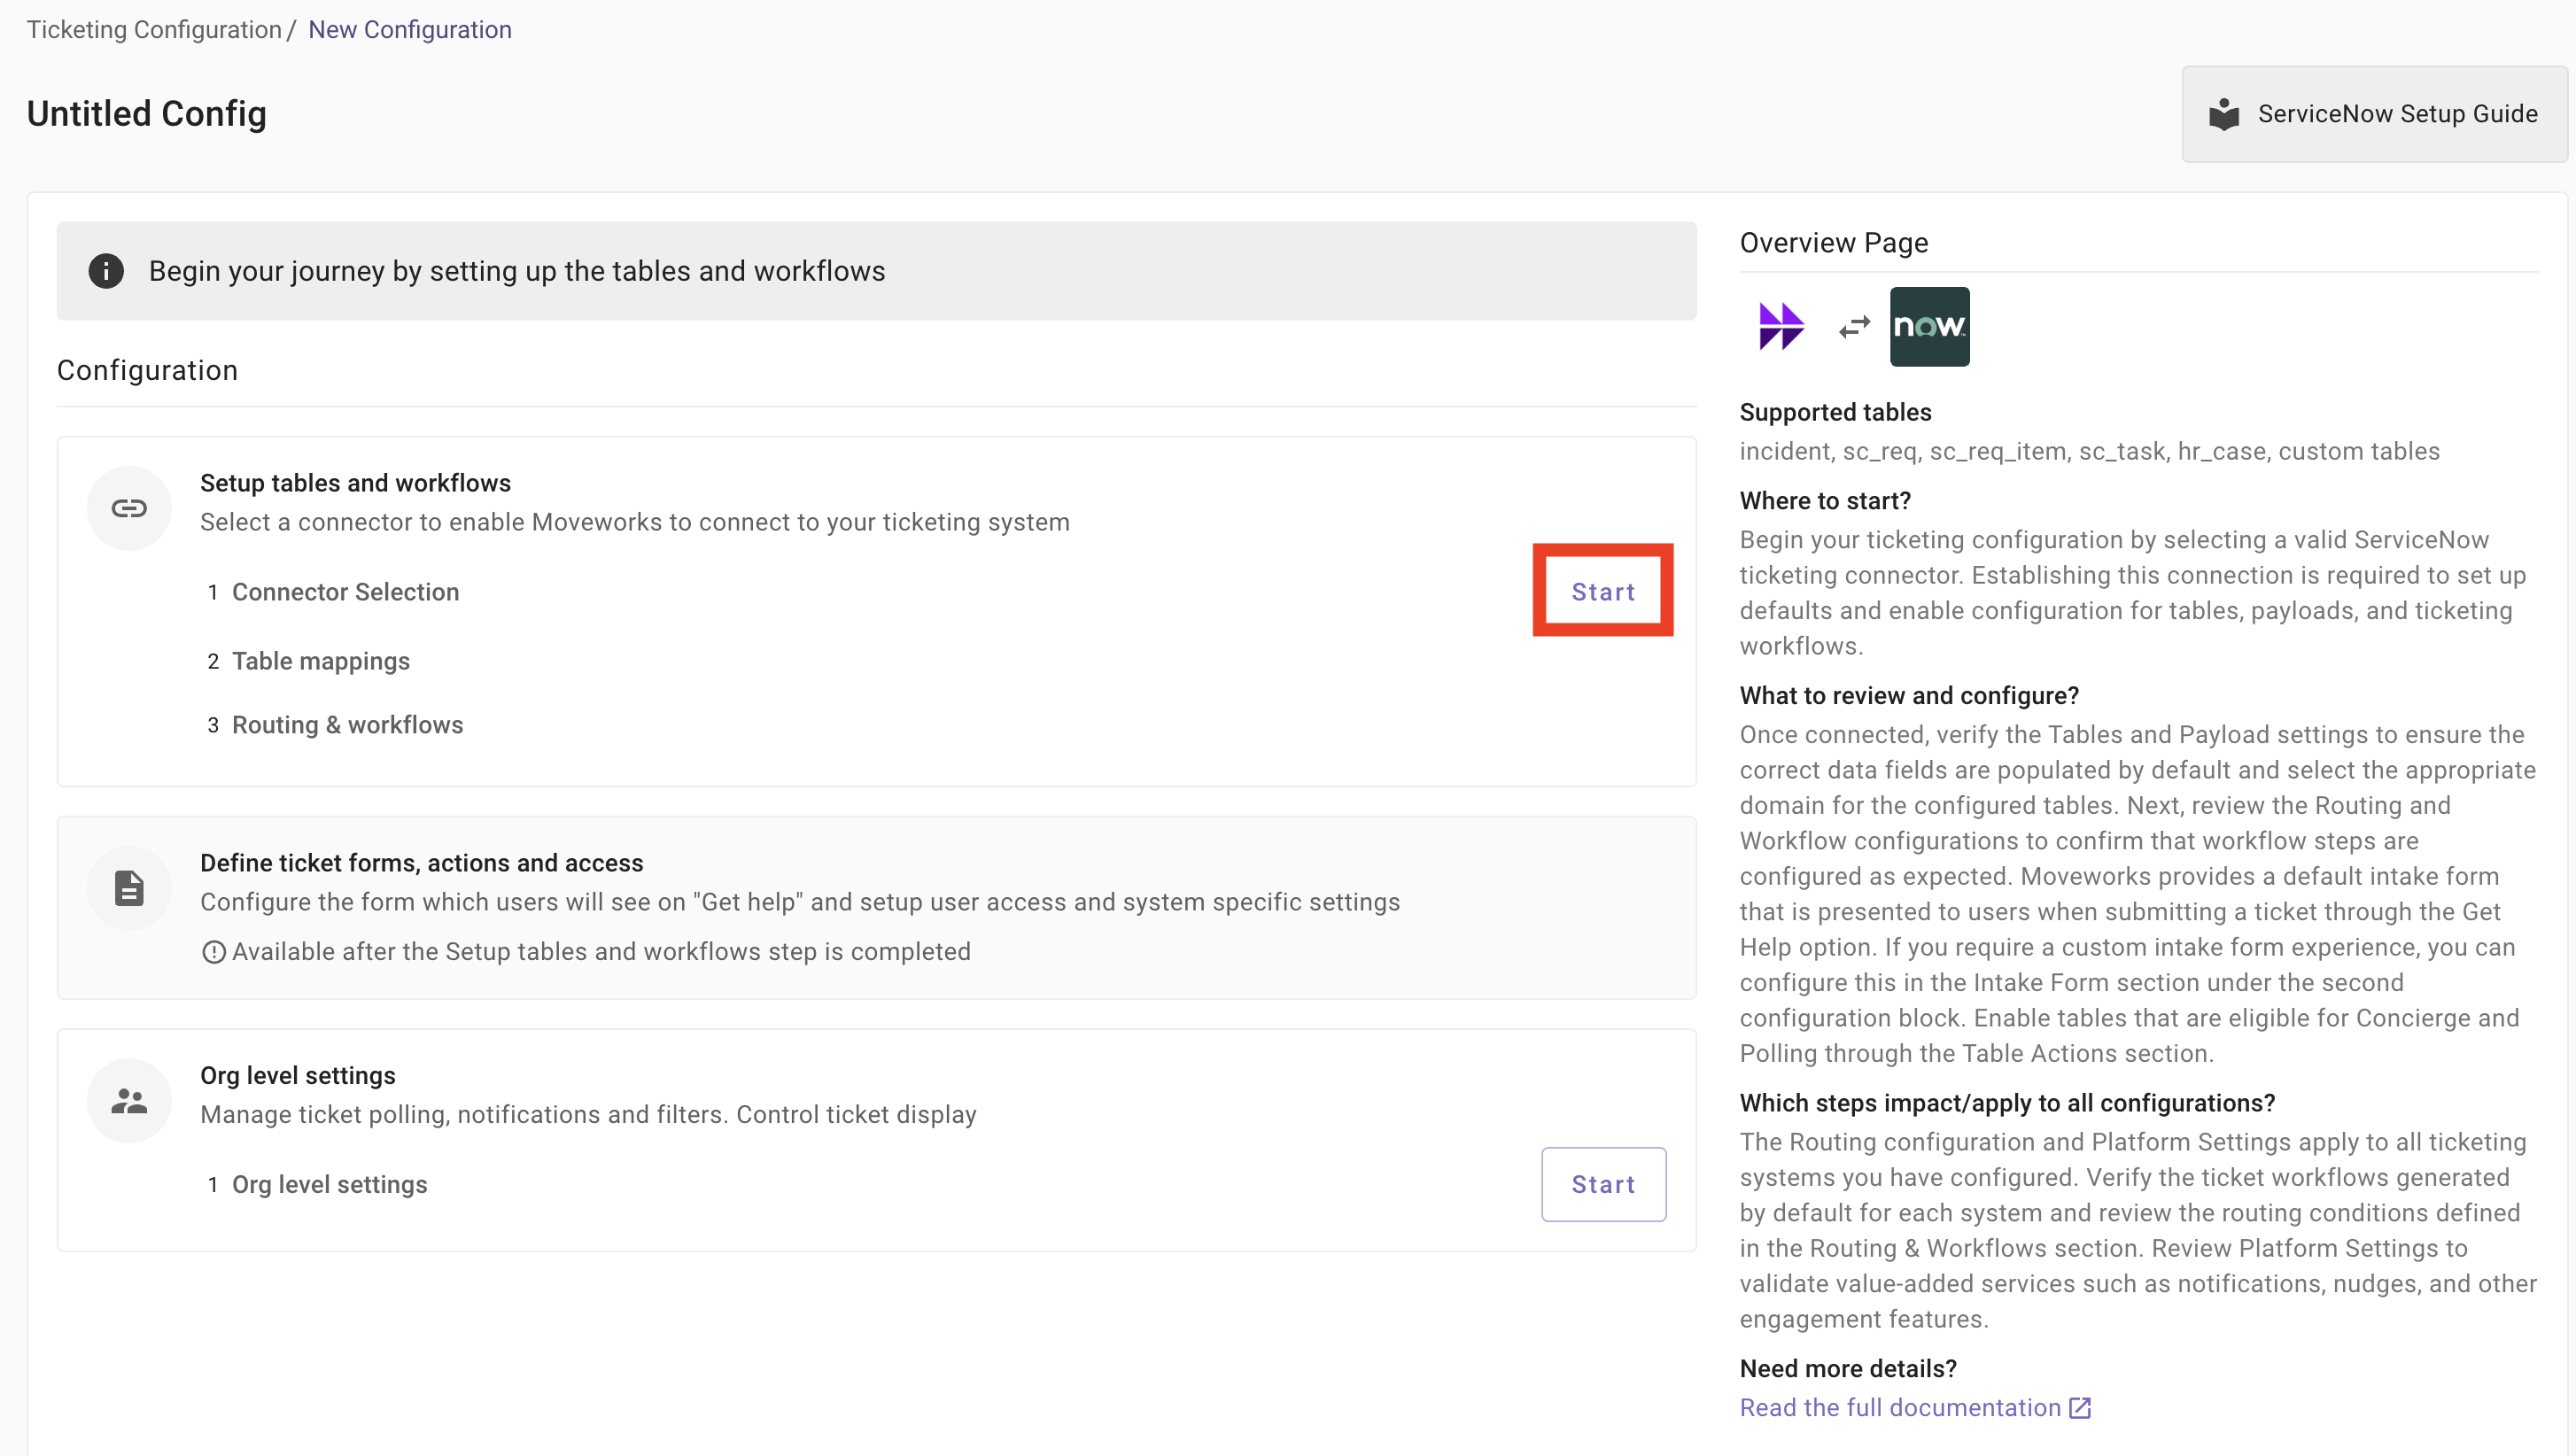Image resolution: width=2576 pixels, height=1456 pixels.
Task: Click the warning icon beside 'Available after'
Action: pos(213,952)
